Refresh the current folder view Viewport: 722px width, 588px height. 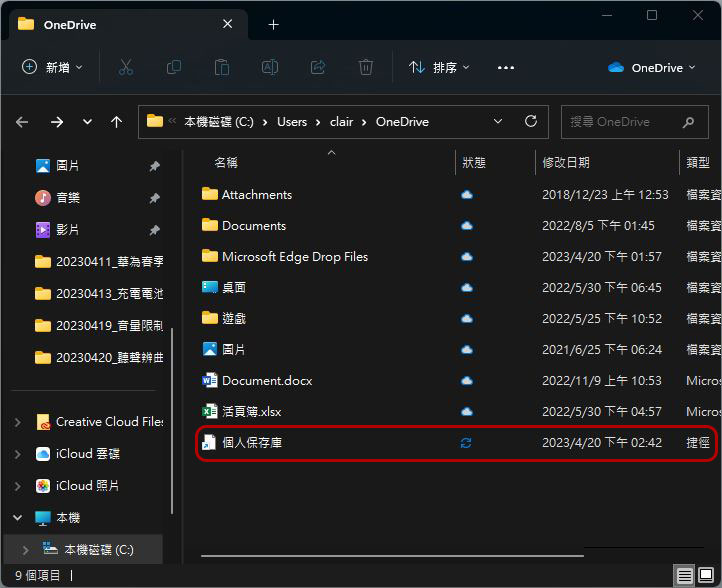pyautogui.click(x=530, y=121)
